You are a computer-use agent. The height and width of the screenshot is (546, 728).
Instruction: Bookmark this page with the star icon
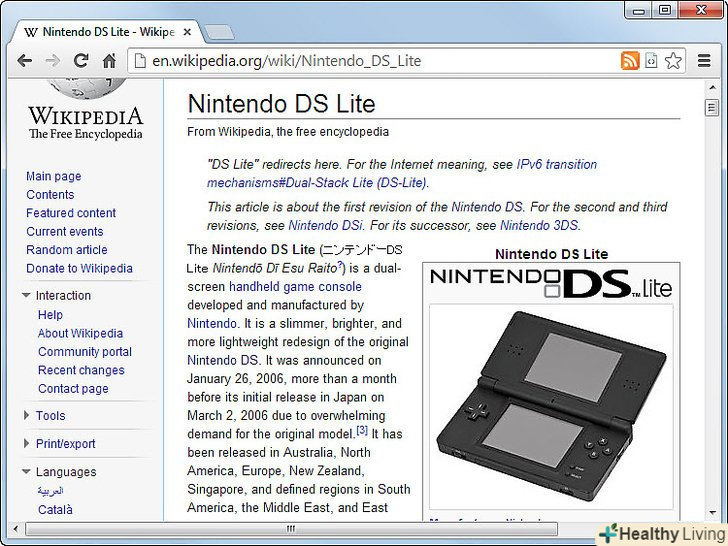(673, 61)
